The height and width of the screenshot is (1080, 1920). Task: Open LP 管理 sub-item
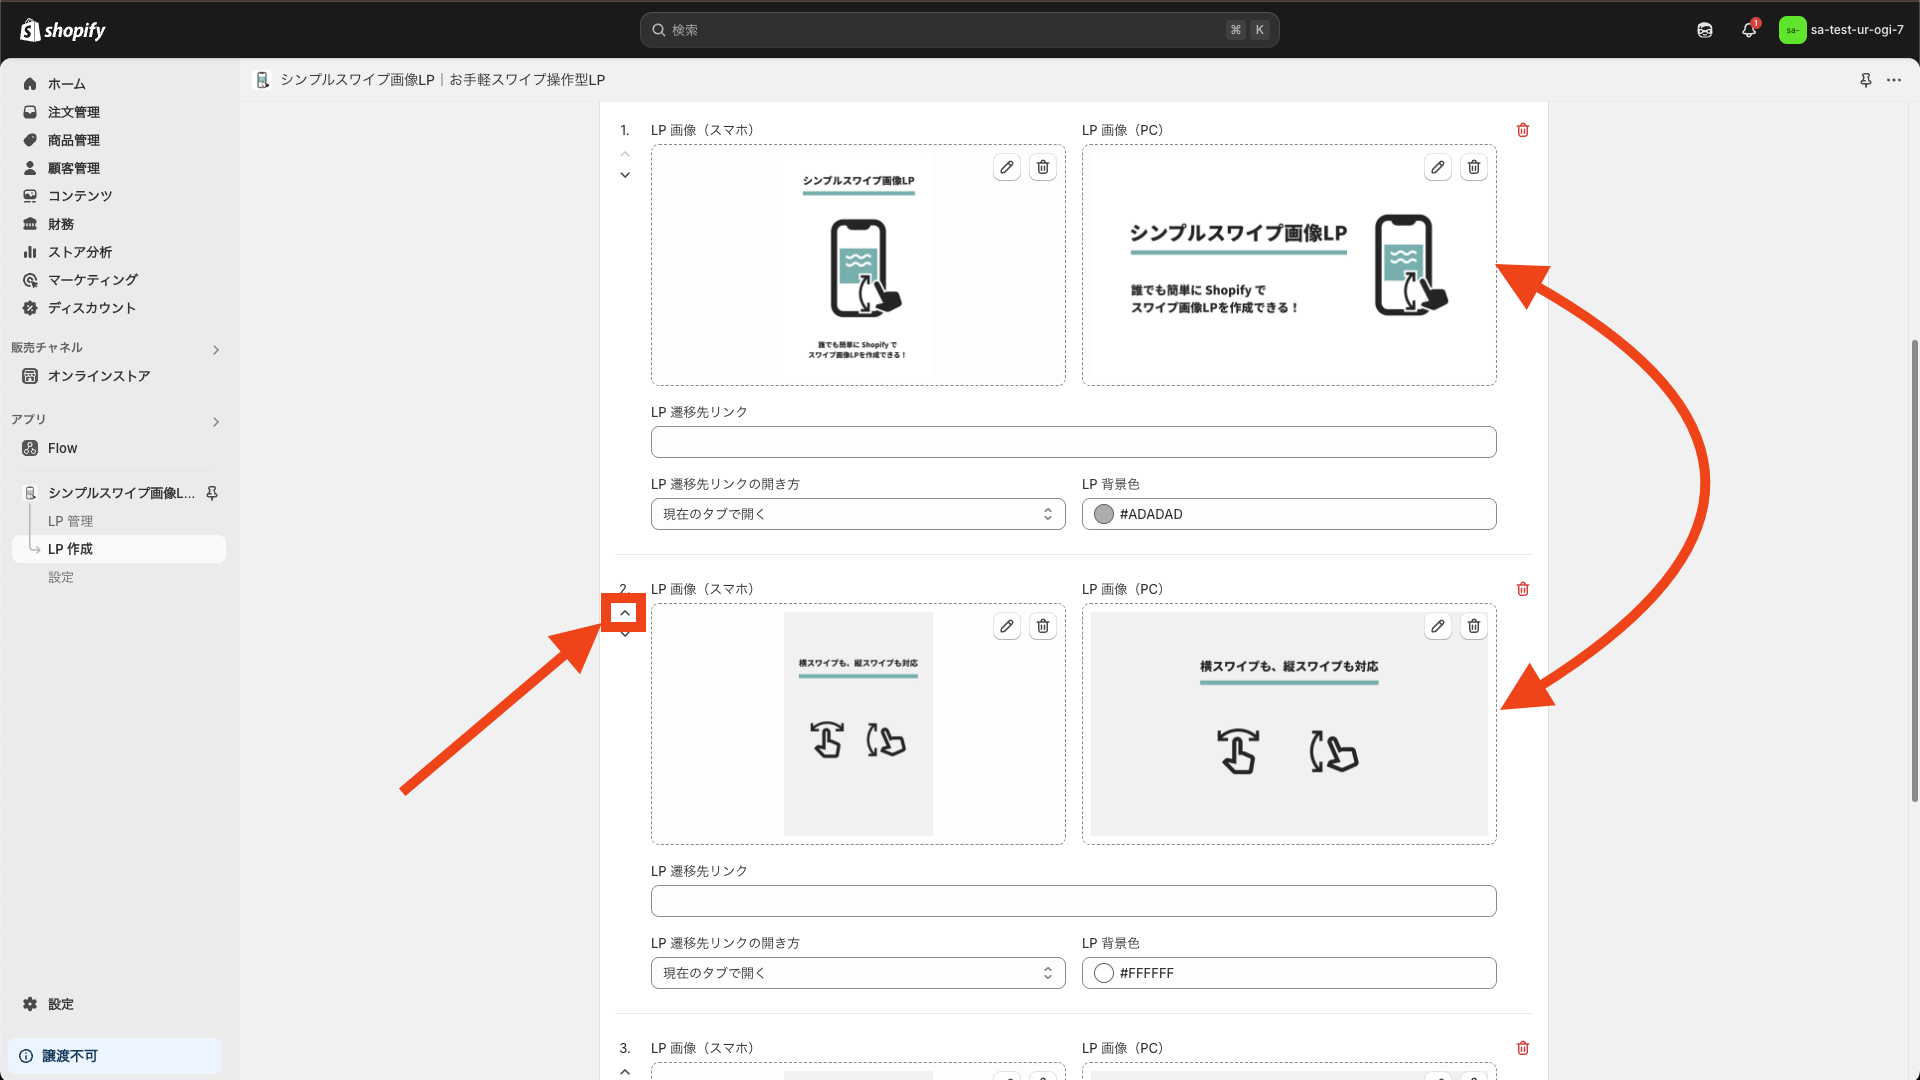[70, 521]
